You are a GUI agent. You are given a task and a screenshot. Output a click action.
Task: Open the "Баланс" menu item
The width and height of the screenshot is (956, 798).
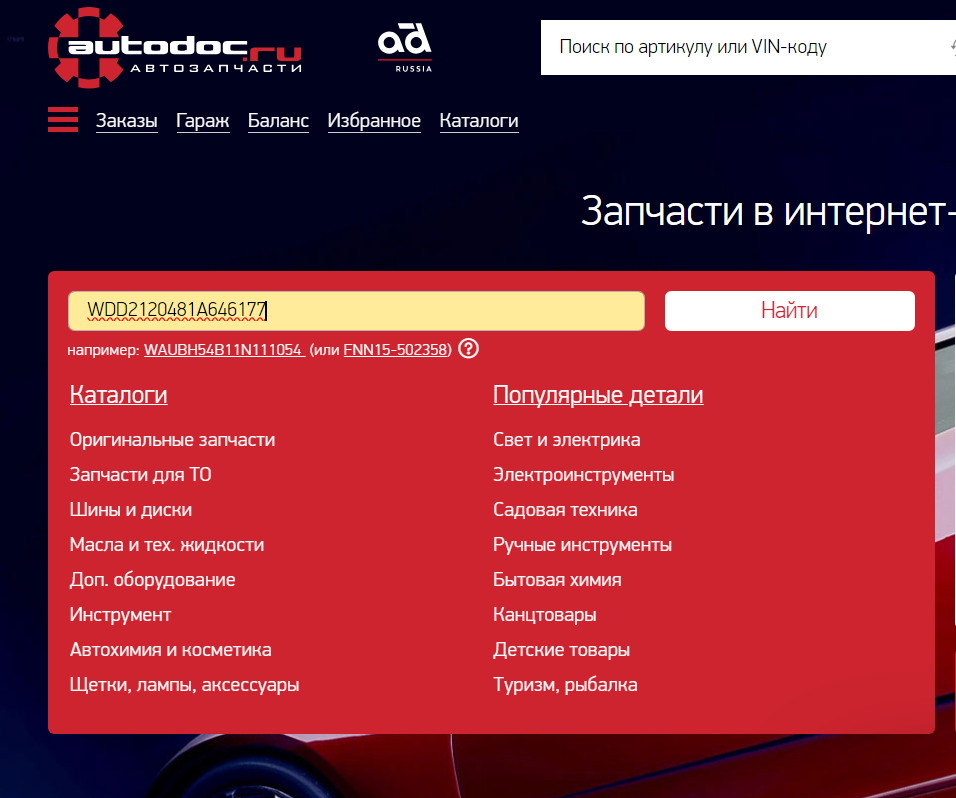point(277,120)
